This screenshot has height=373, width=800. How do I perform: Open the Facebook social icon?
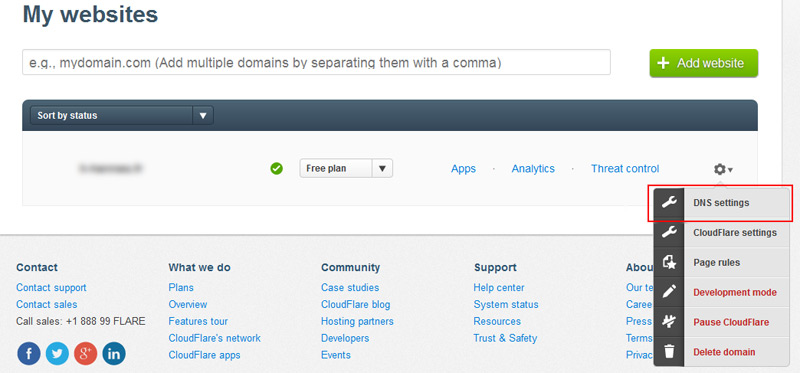pos(29,353)
